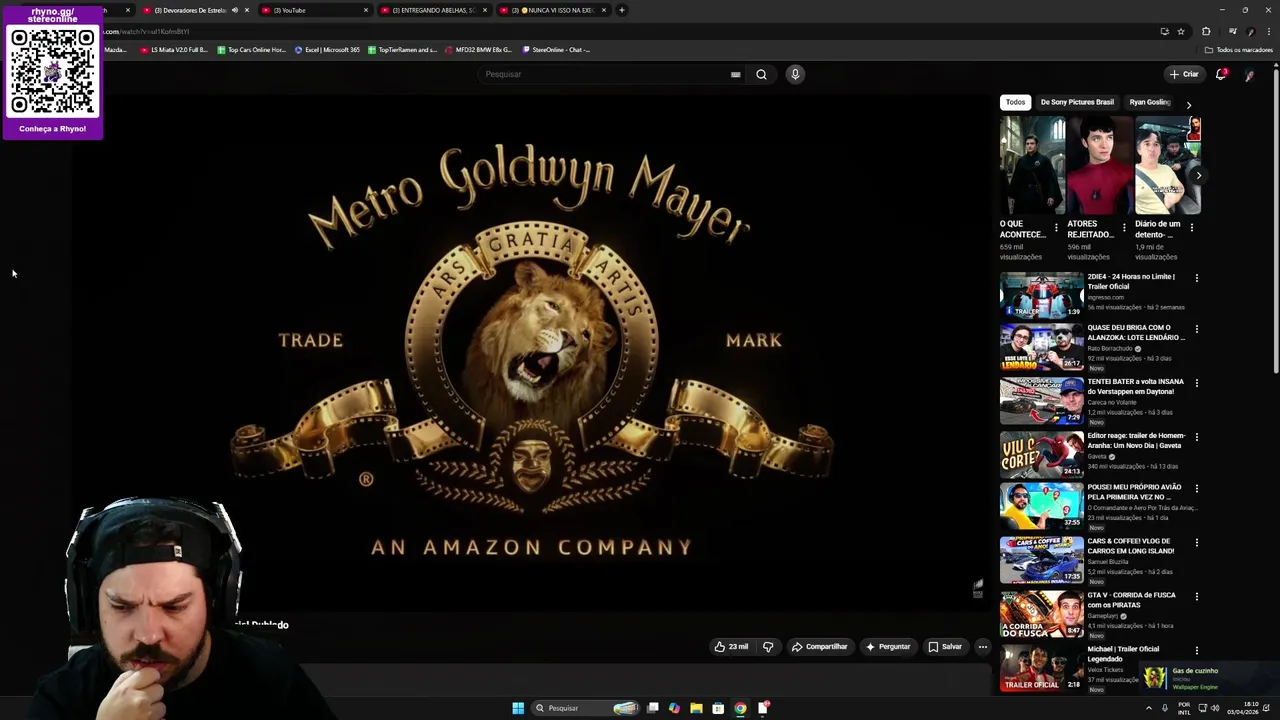Like the video showing 23 mil
Viewport: 1280px width, 720px height.
coord(731,647)
